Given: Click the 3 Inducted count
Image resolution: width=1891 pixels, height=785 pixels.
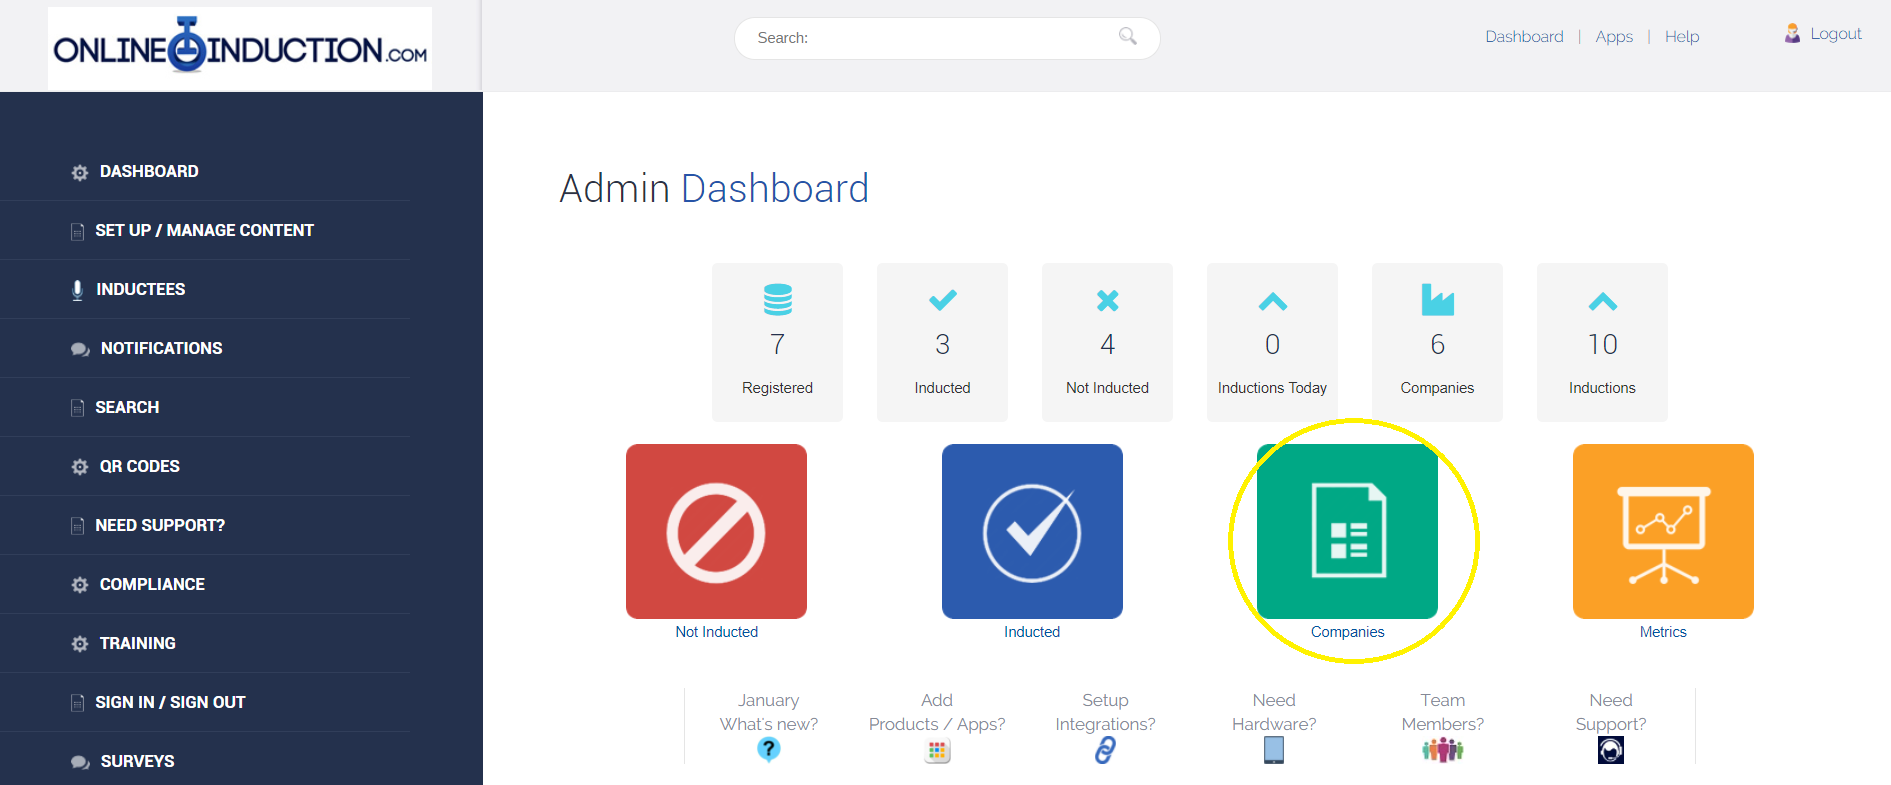Looking at the screenshot, I should (x=942, y=344).
